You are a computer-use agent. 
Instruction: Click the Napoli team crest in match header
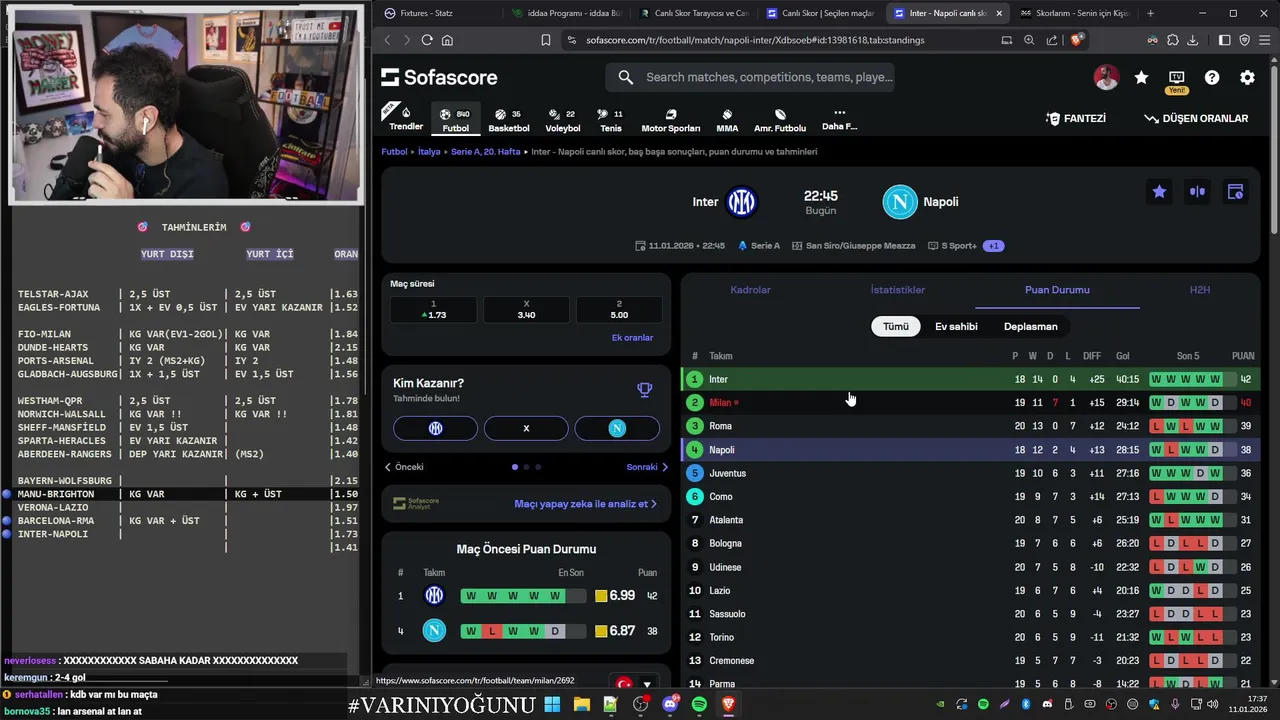[900, 202]
